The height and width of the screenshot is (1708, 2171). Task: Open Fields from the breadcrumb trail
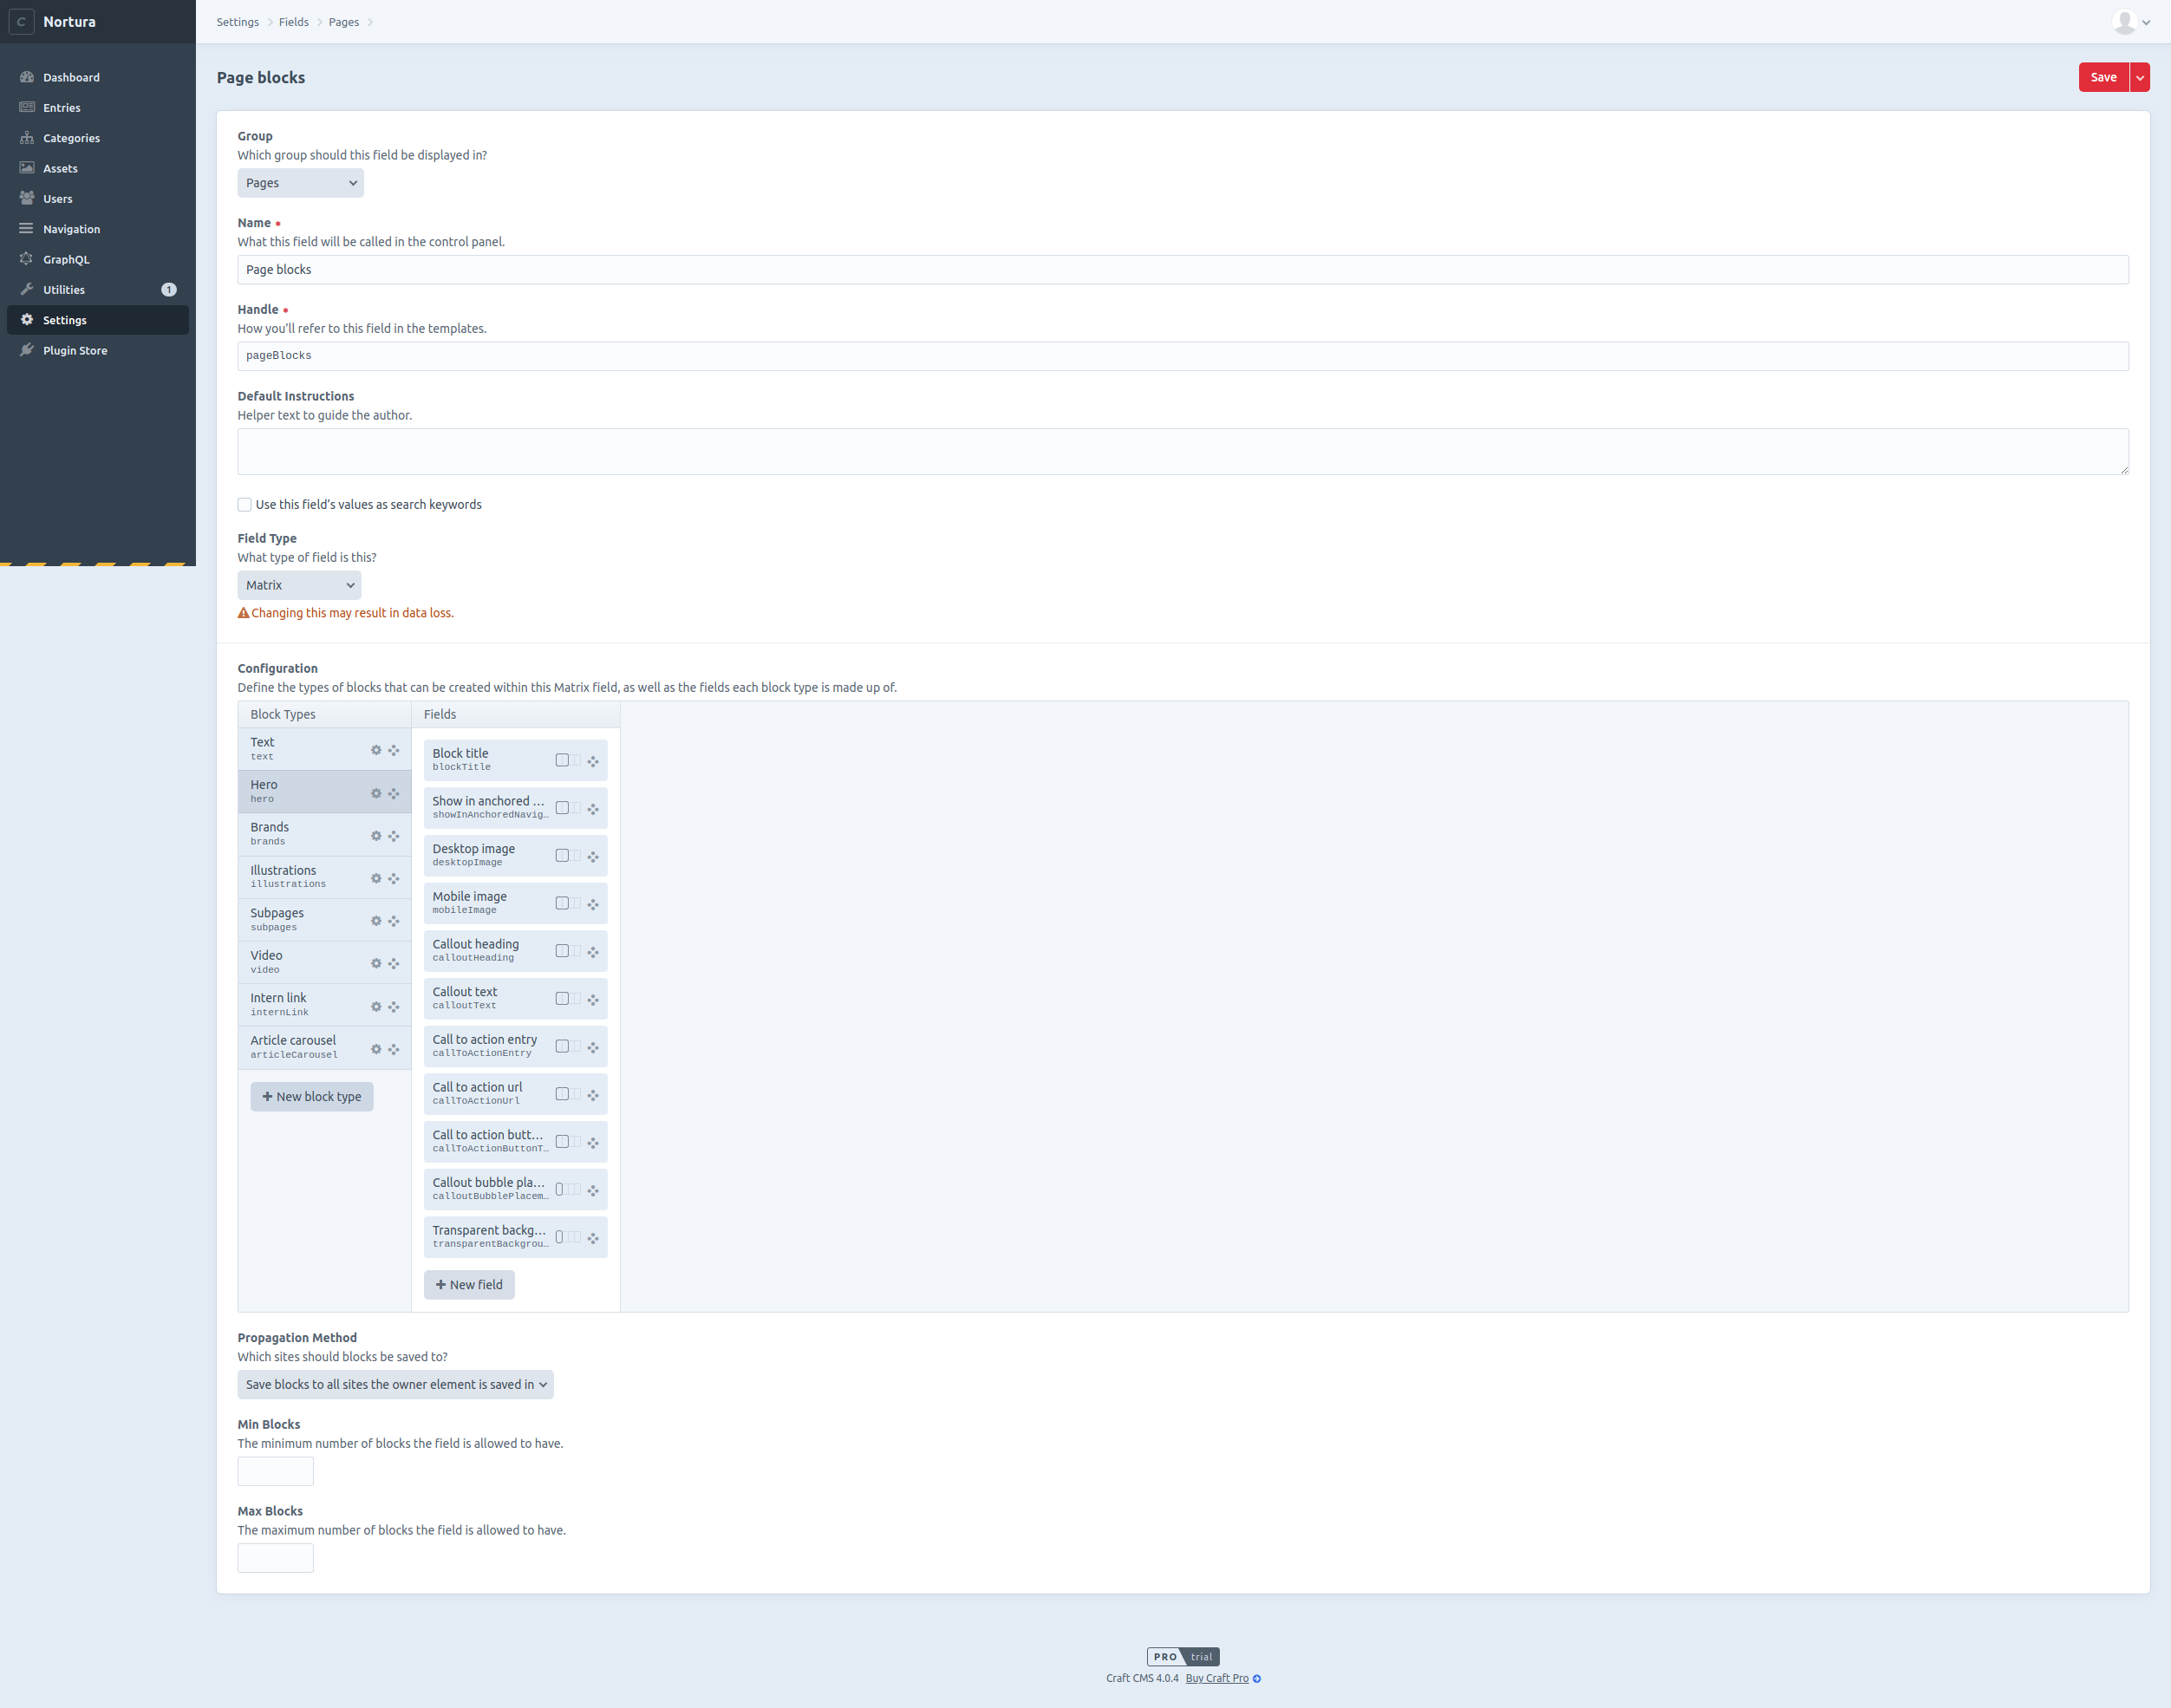(x=293, y=21)
